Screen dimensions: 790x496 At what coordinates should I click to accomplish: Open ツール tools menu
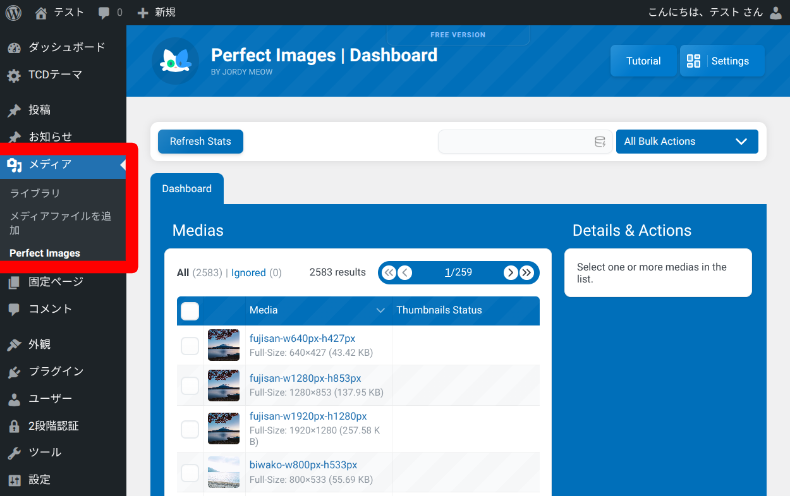(x=63, y=453)
